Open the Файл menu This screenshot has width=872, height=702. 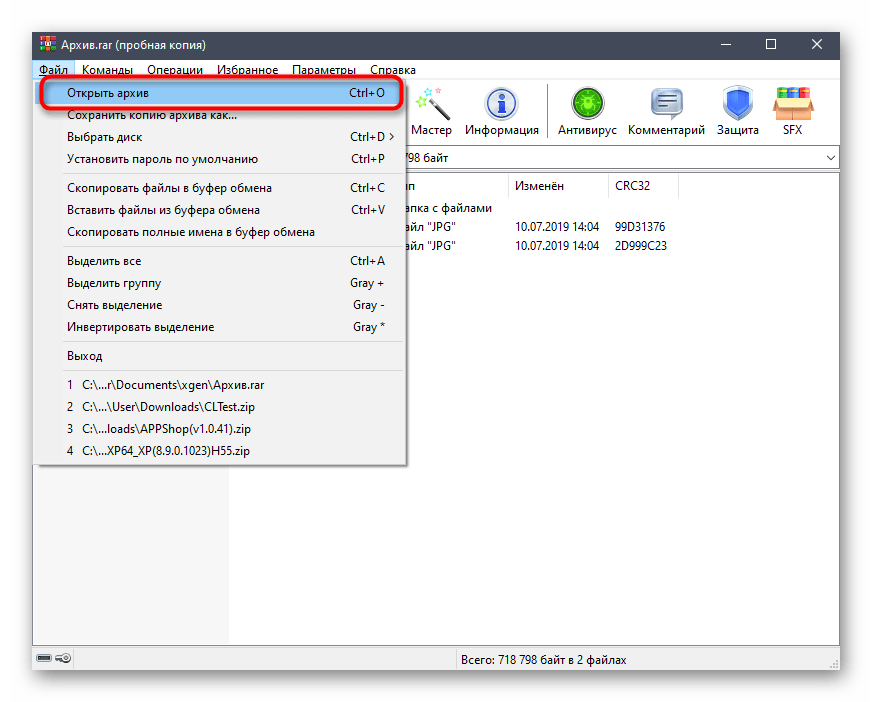[x=53, y=70]
